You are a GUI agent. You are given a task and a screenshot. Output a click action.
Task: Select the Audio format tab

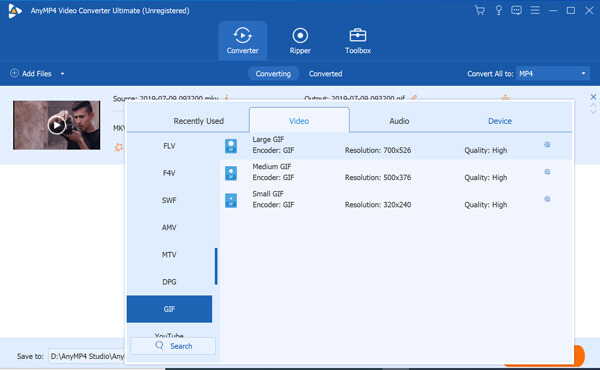[399, 121]
